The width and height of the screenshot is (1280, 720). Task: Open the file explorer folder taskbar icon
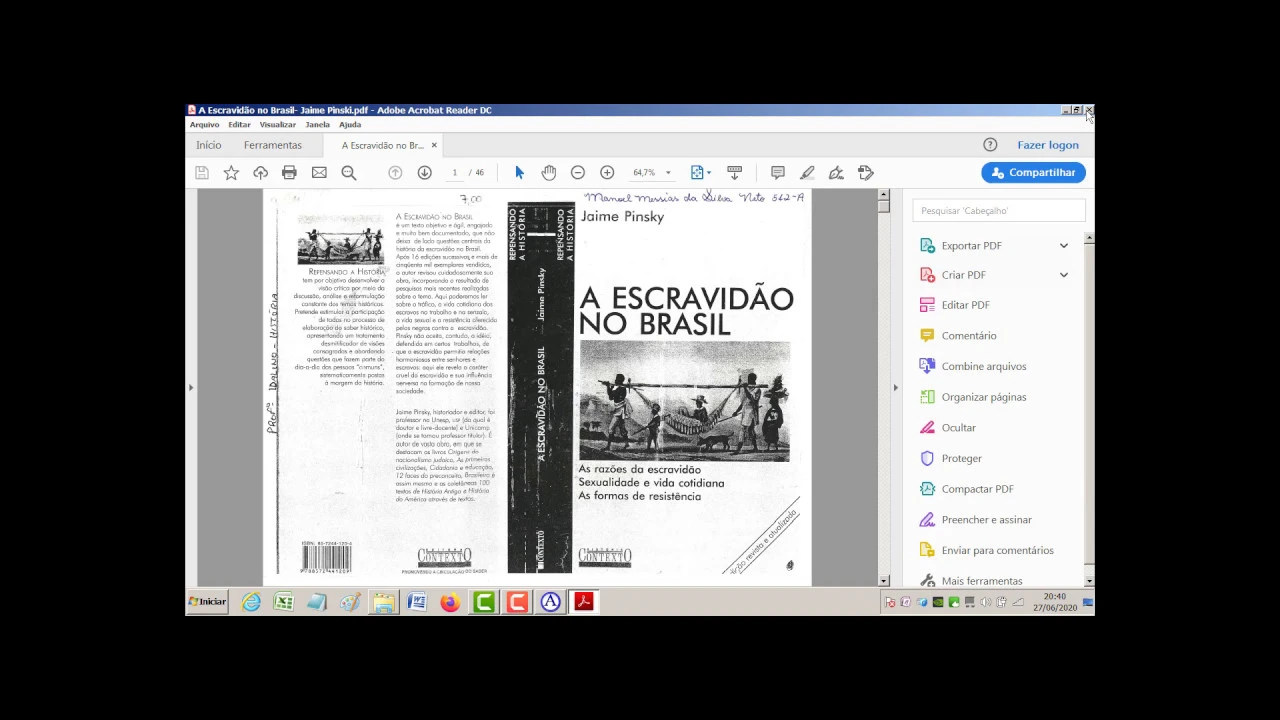[384, 602]
